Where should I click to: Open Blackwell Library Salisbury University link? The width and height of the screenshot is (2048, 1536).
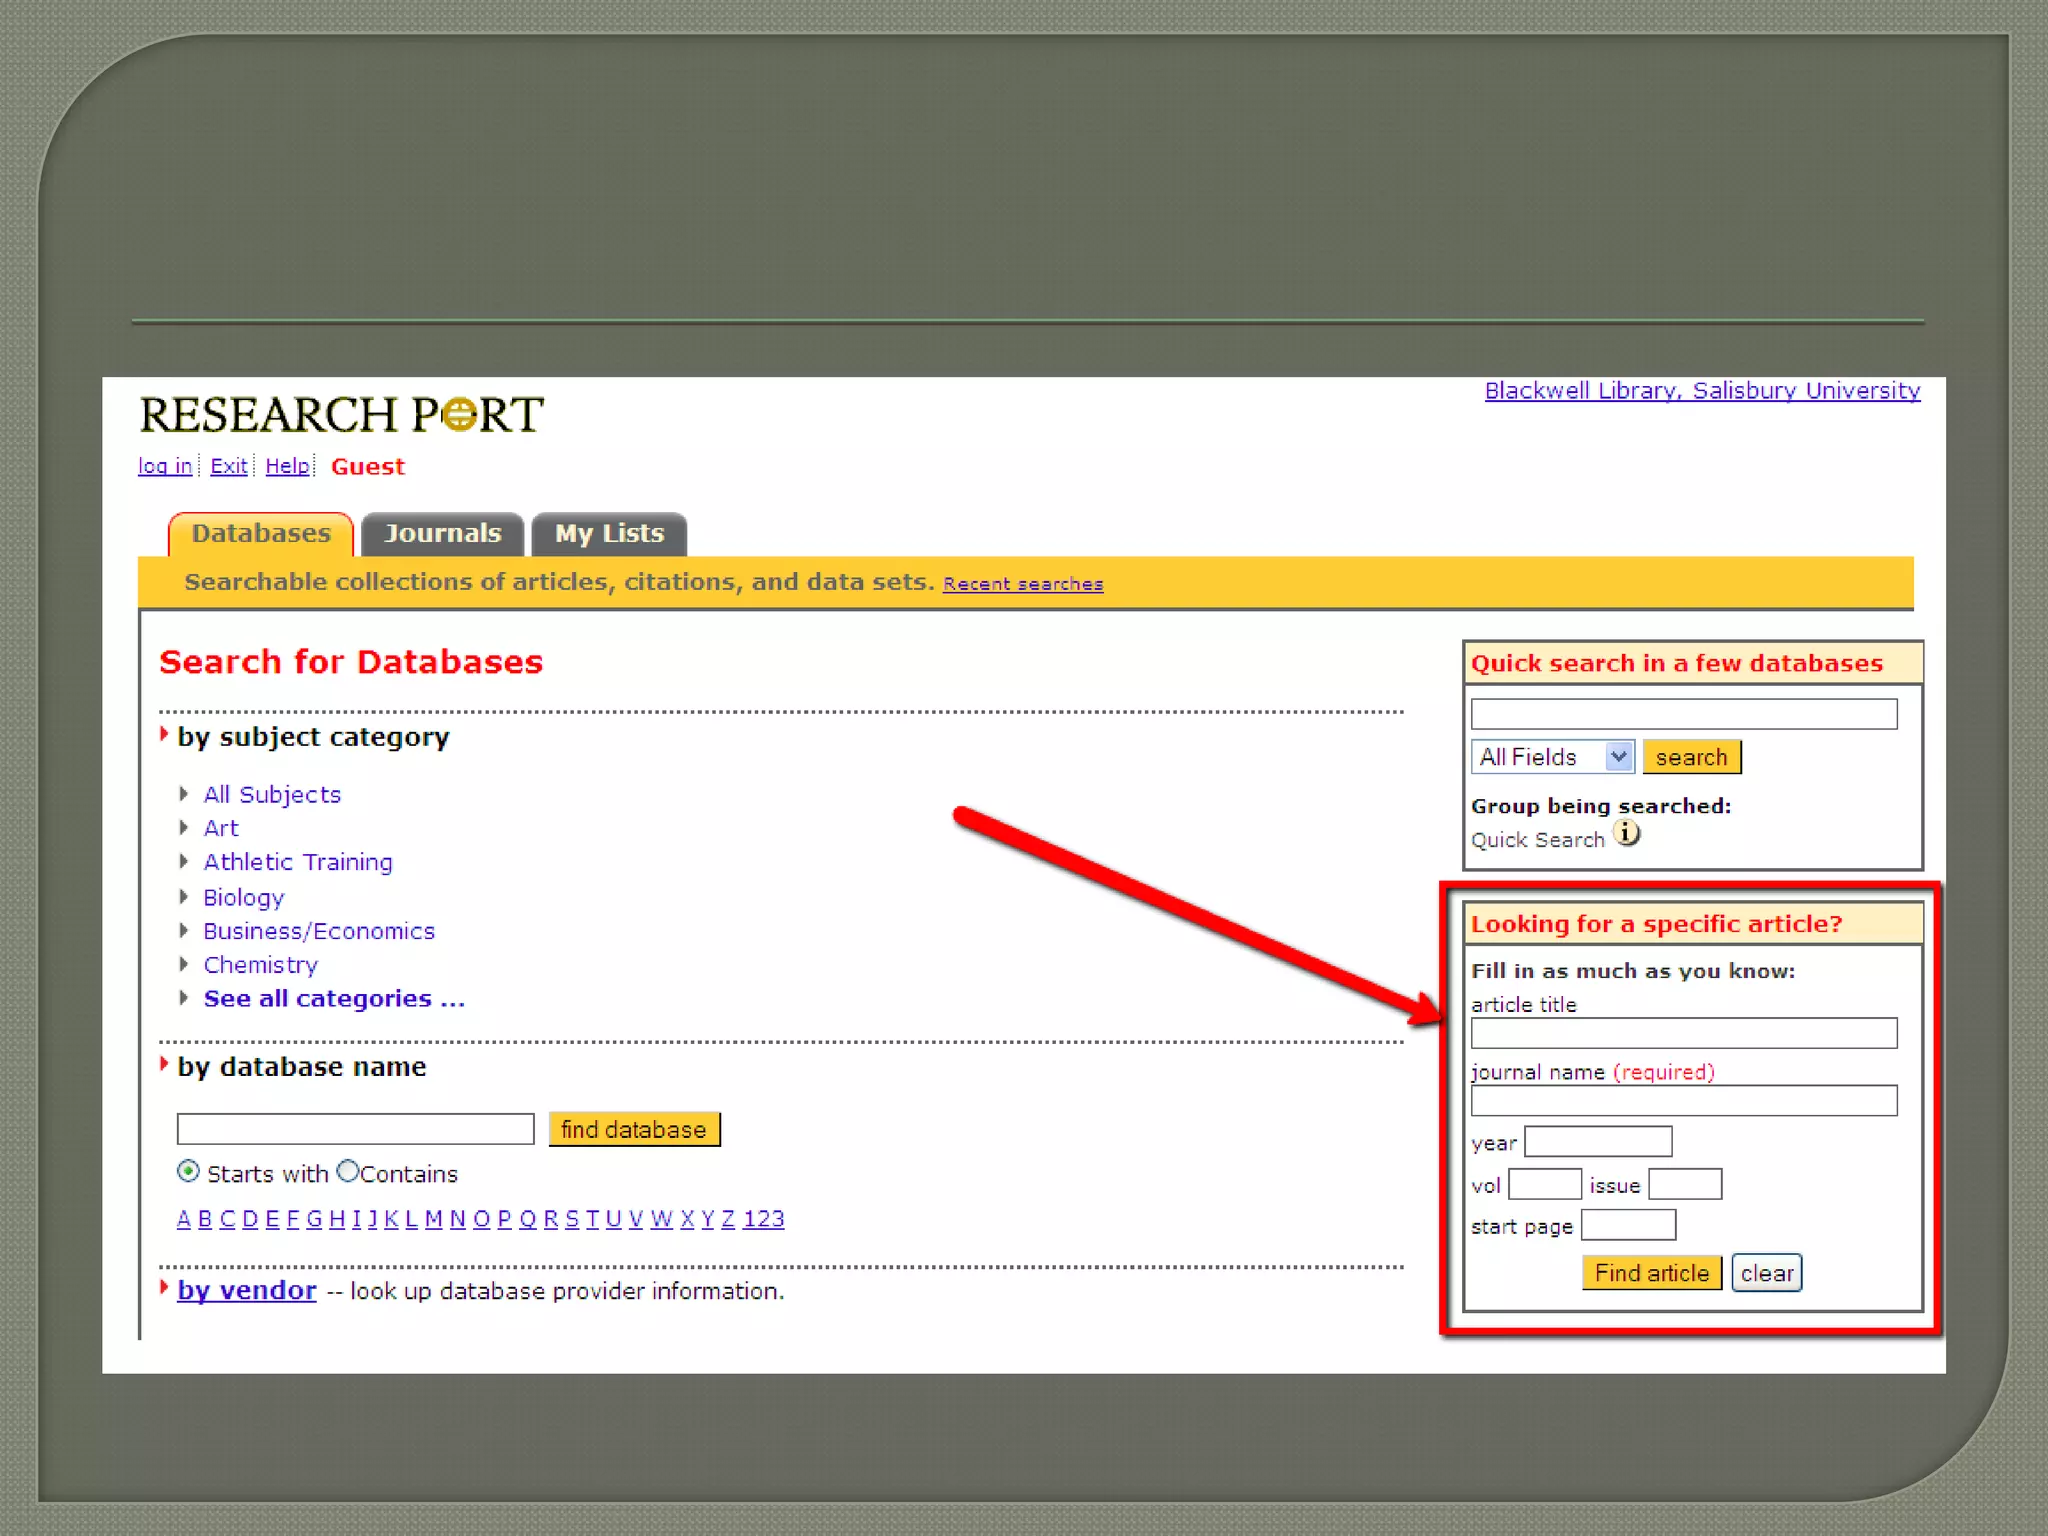[x=1702, y=391]
